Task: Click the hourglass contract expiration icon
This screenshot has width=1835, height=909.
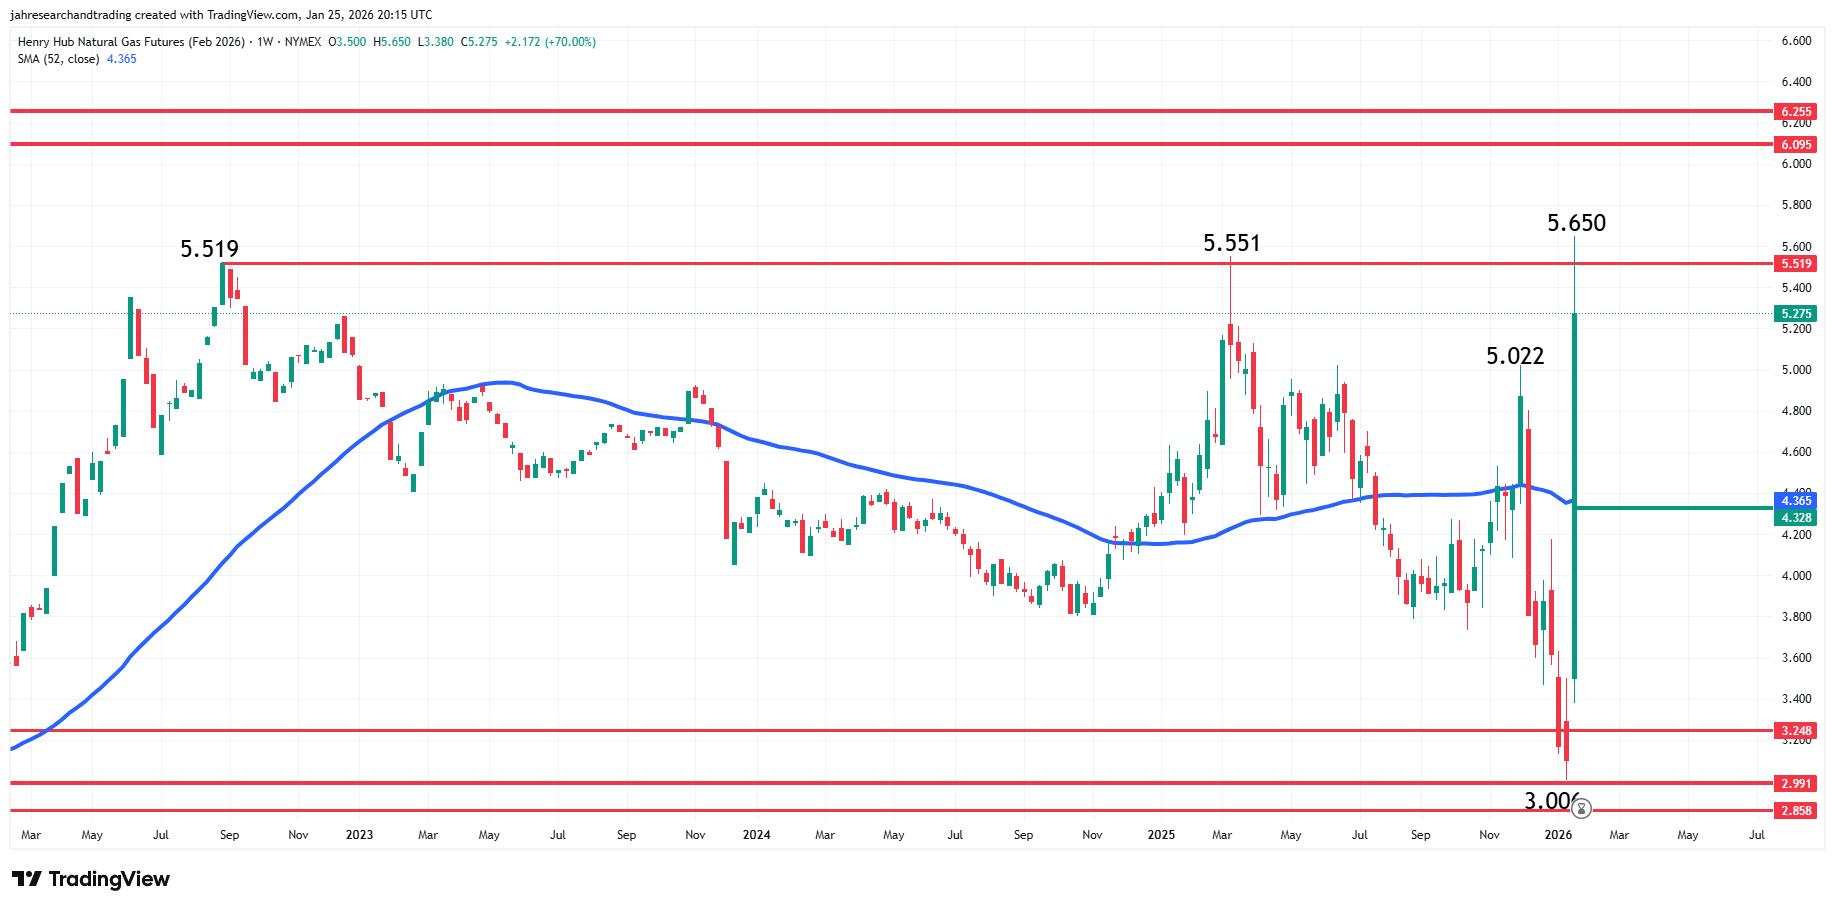Action: point(1581,808)
